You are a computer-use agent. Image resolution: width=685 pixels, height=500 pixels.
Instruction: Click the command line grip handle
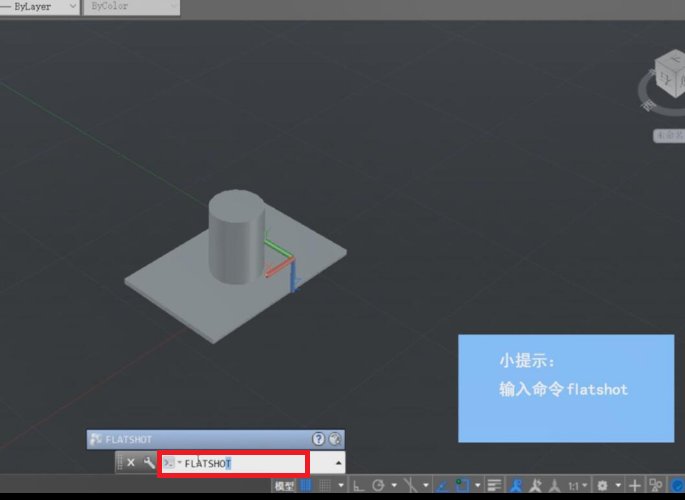click(x=120, y=463)
